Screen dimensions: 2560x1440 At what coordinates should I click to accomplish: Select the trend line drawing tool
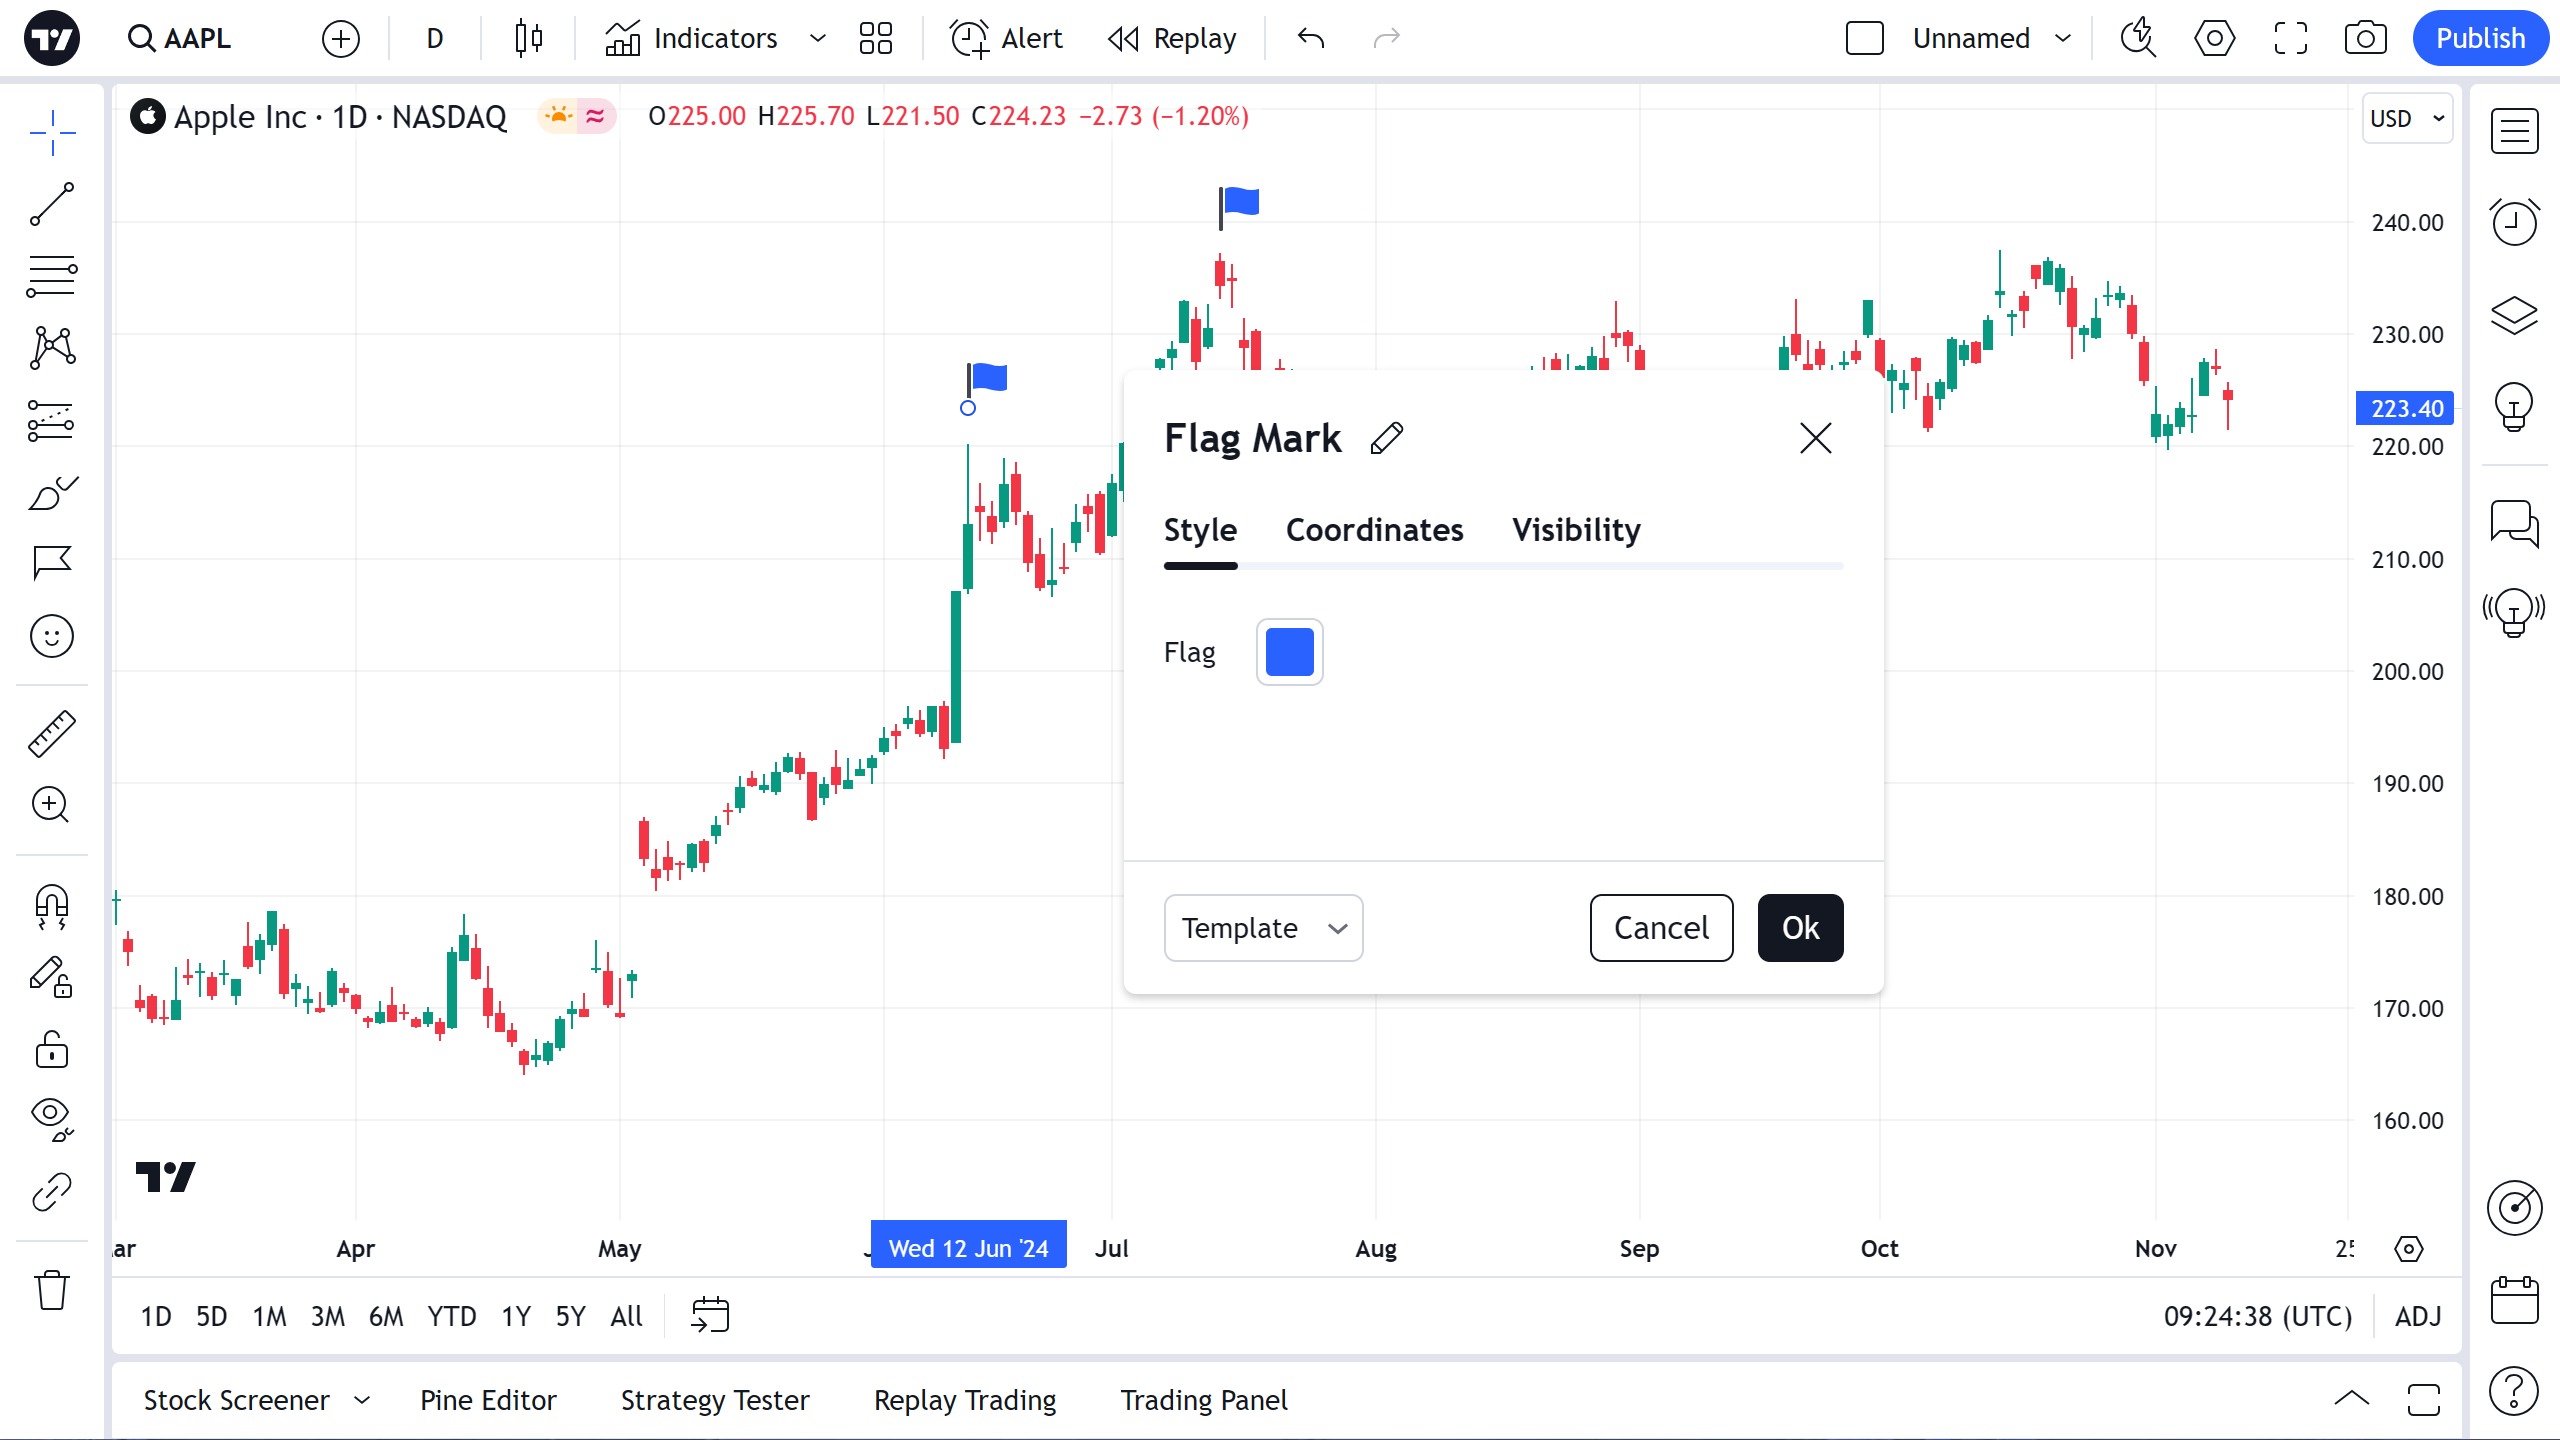pos(52,204)
